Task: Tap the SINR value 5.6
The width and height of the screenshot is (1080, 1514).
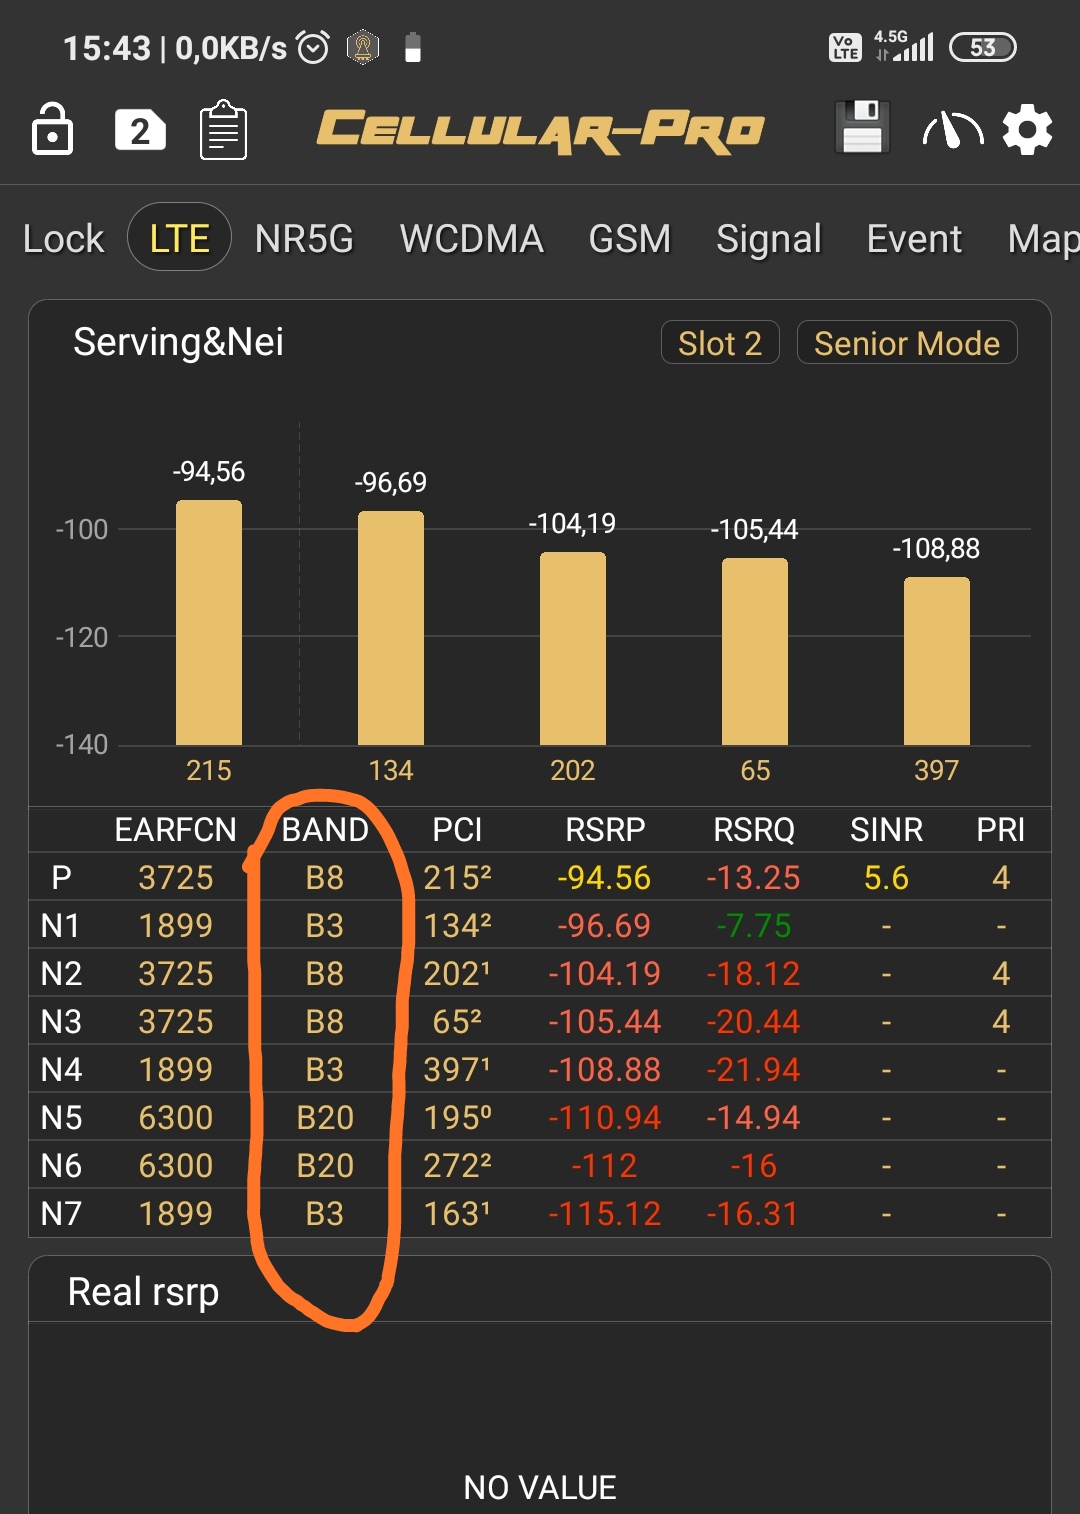Action: click(x=886, y=878)
